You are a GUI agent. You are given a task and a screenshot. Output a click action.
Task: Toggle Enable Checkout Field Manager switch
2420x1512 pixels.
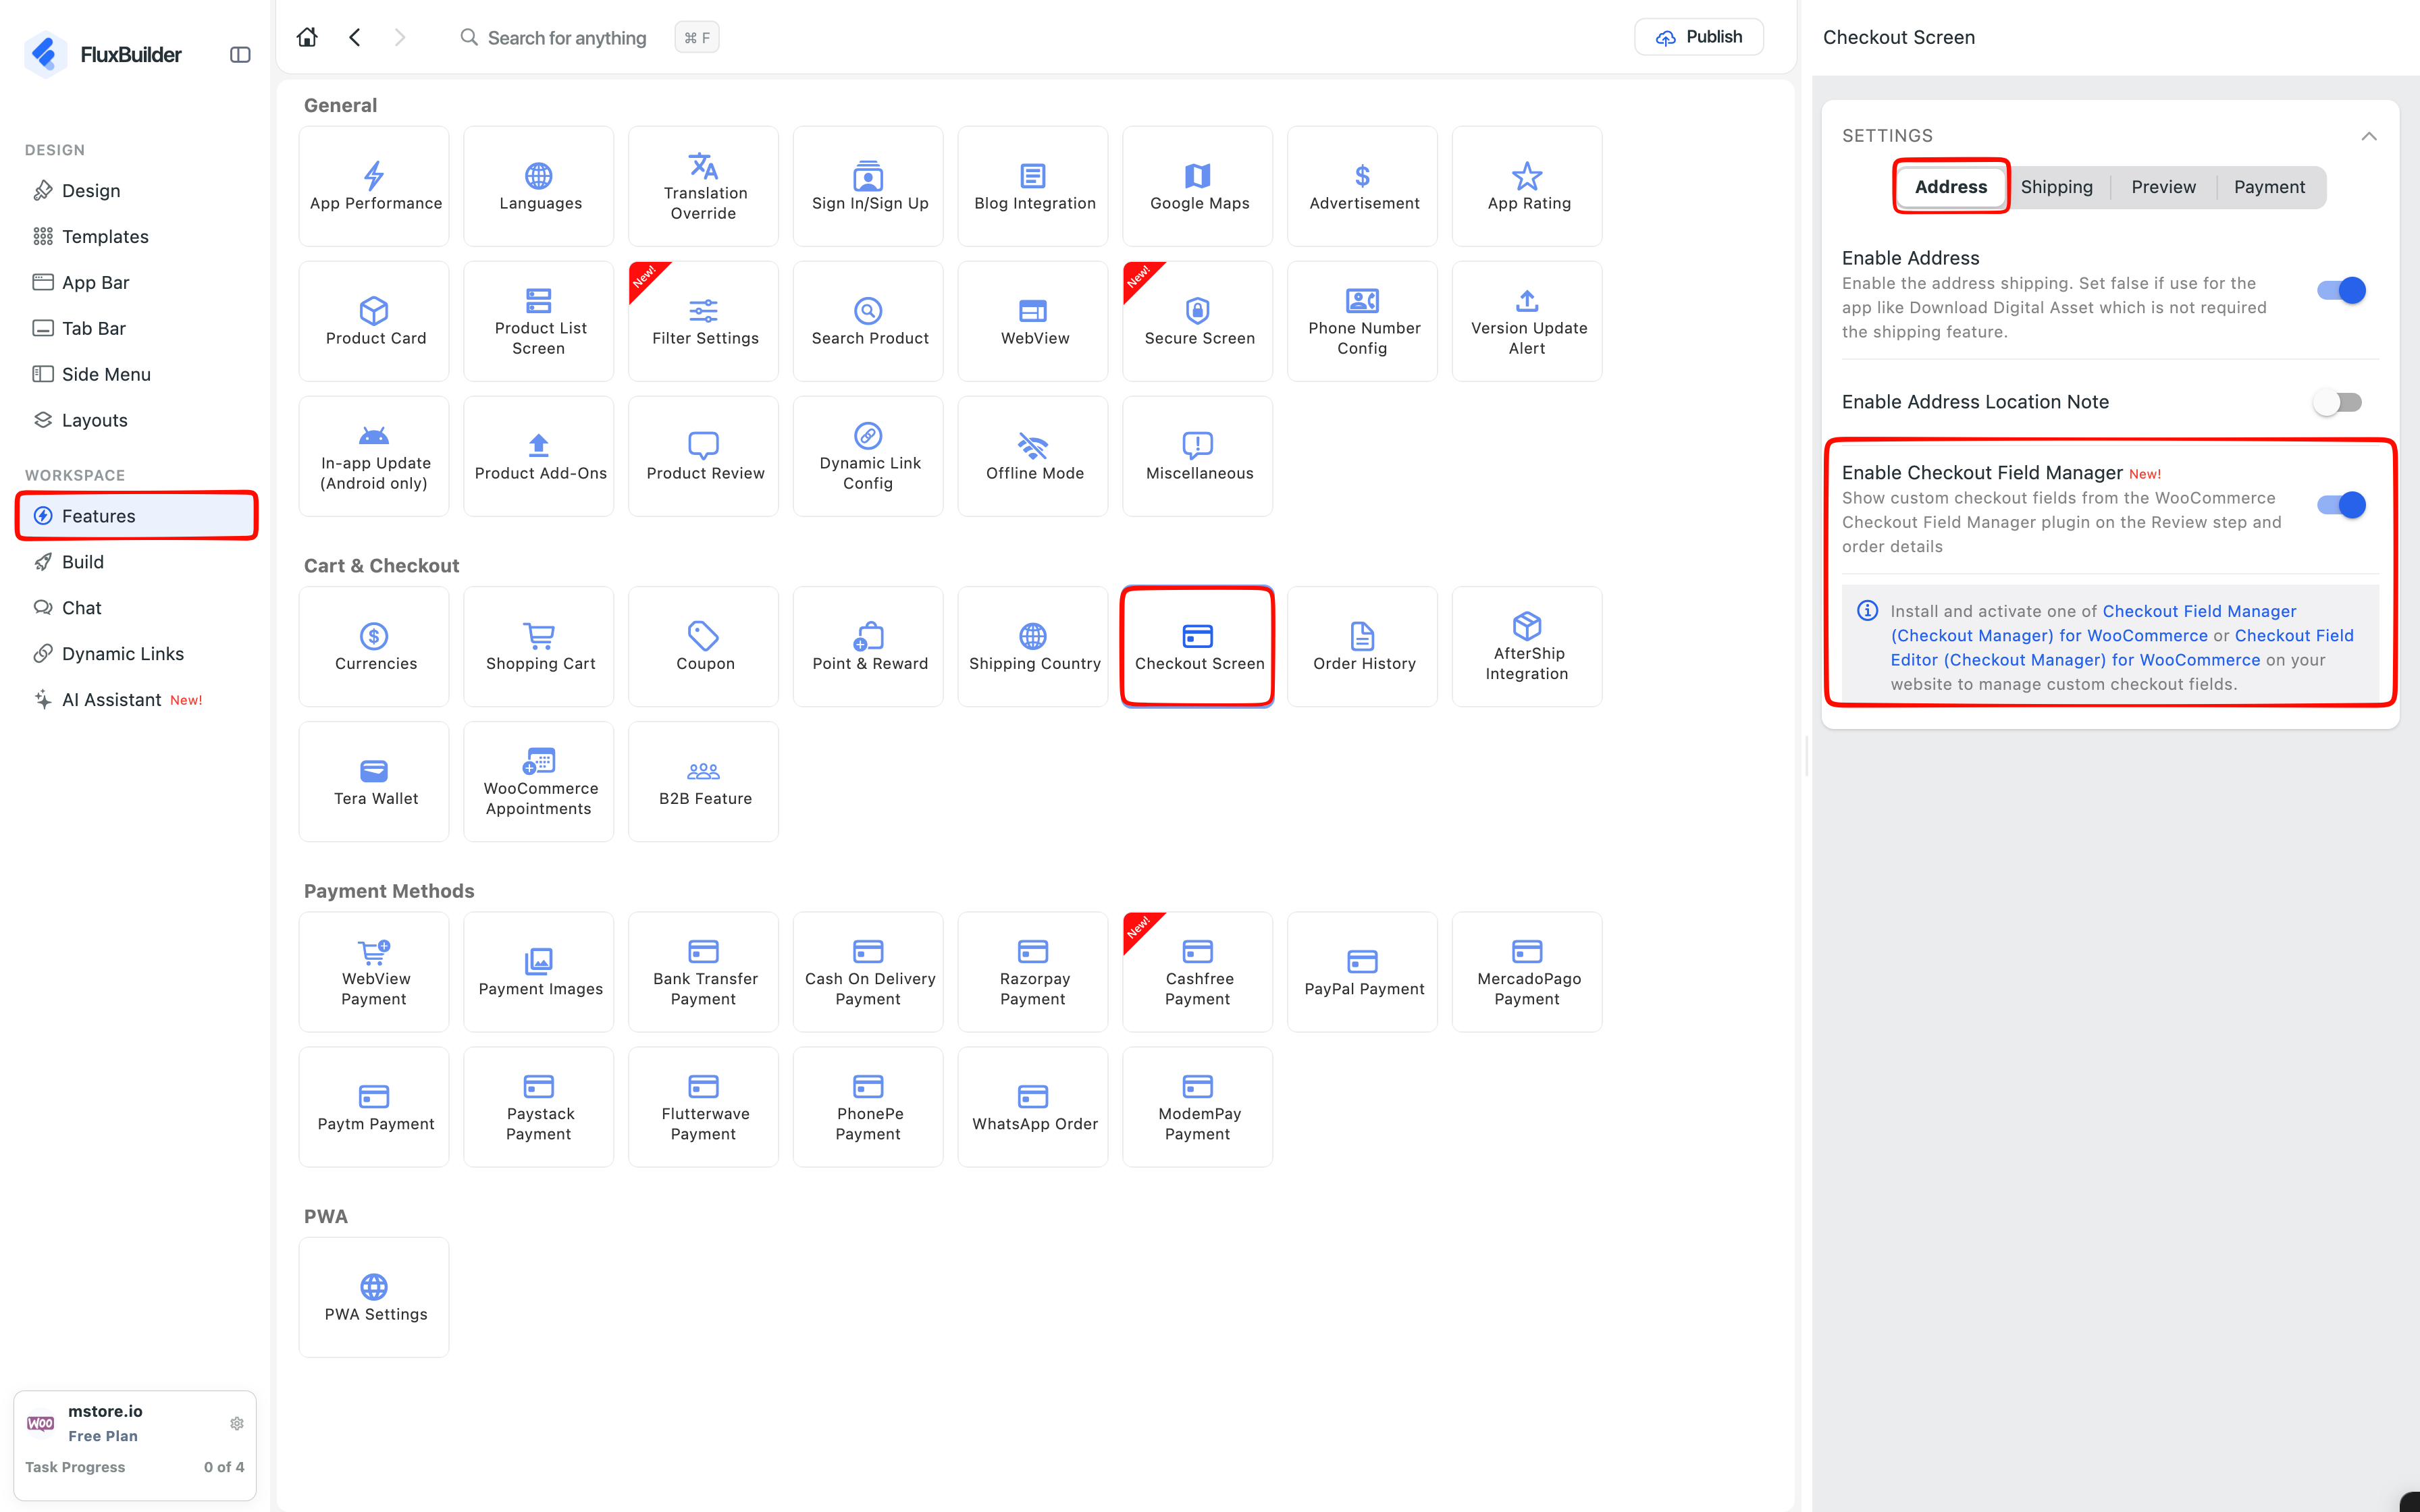click(x=2341, y=505)
